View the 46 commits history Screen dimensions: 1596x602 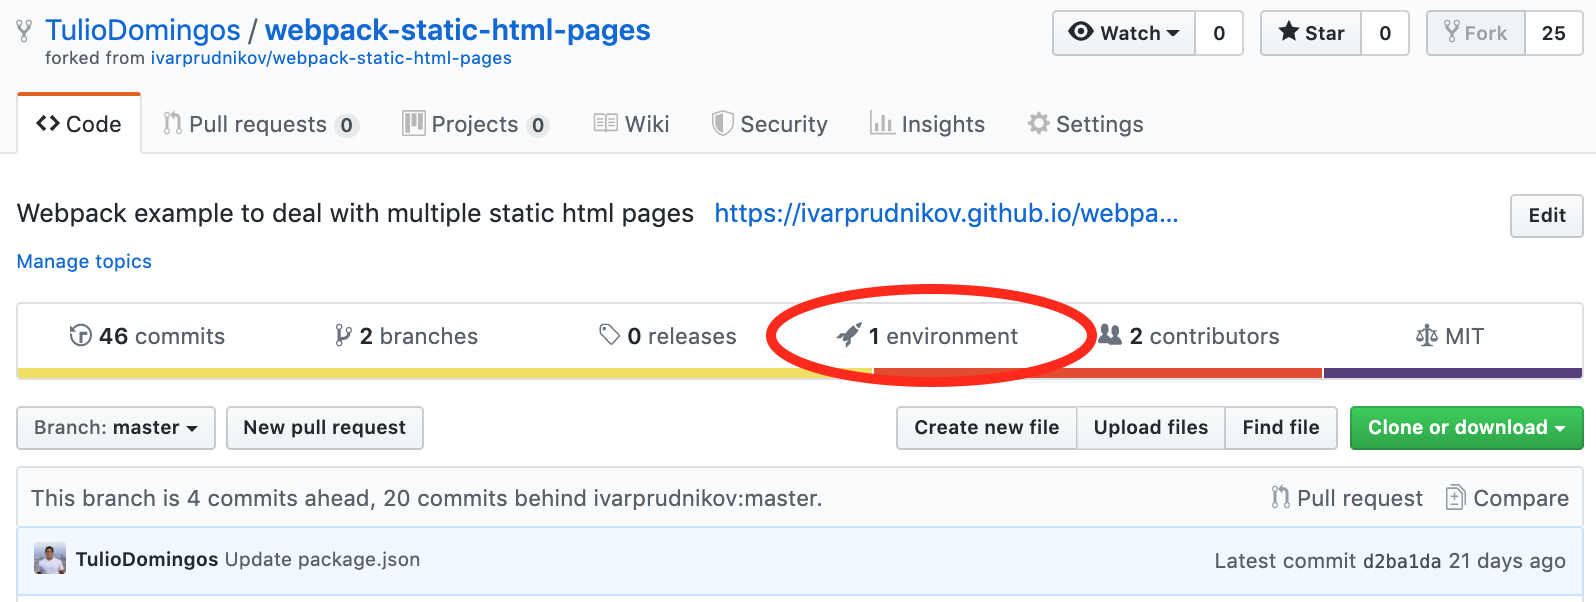[147, 336]
